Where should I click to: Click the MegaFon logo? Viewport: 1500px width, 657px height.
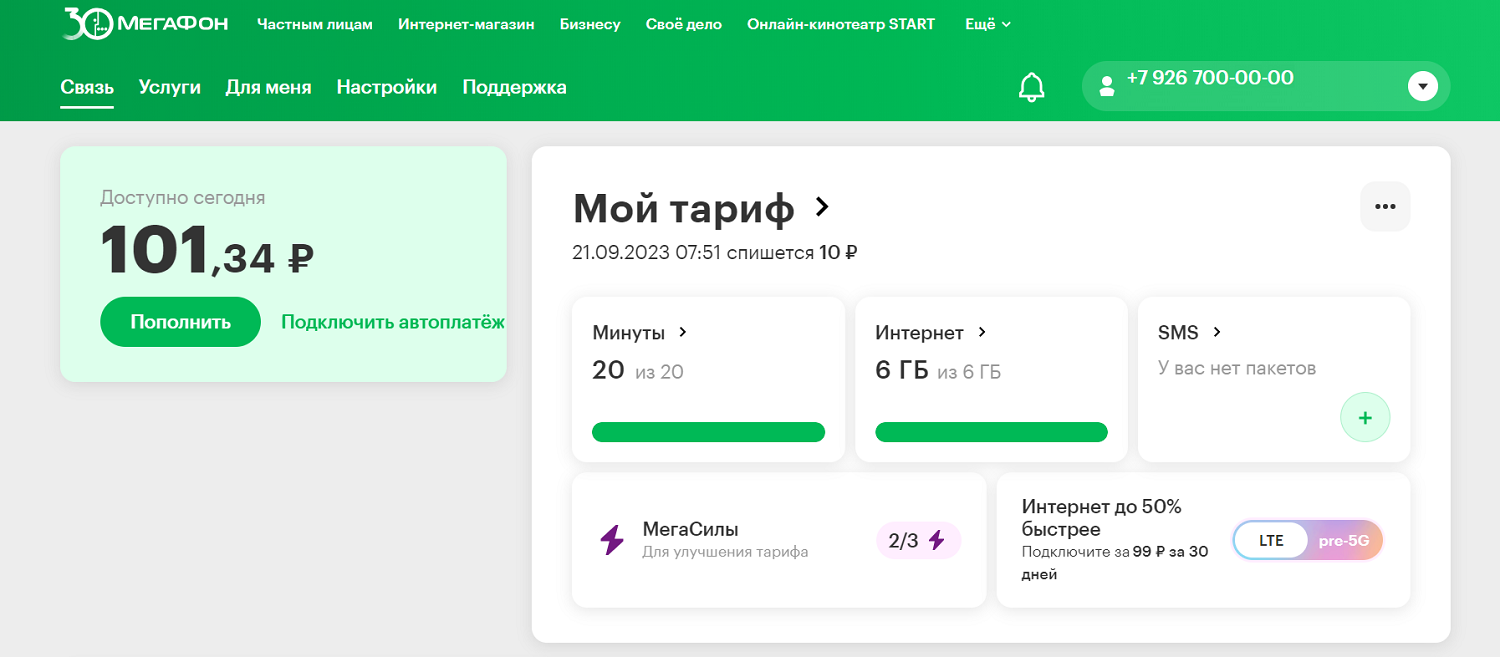point(145,24)
